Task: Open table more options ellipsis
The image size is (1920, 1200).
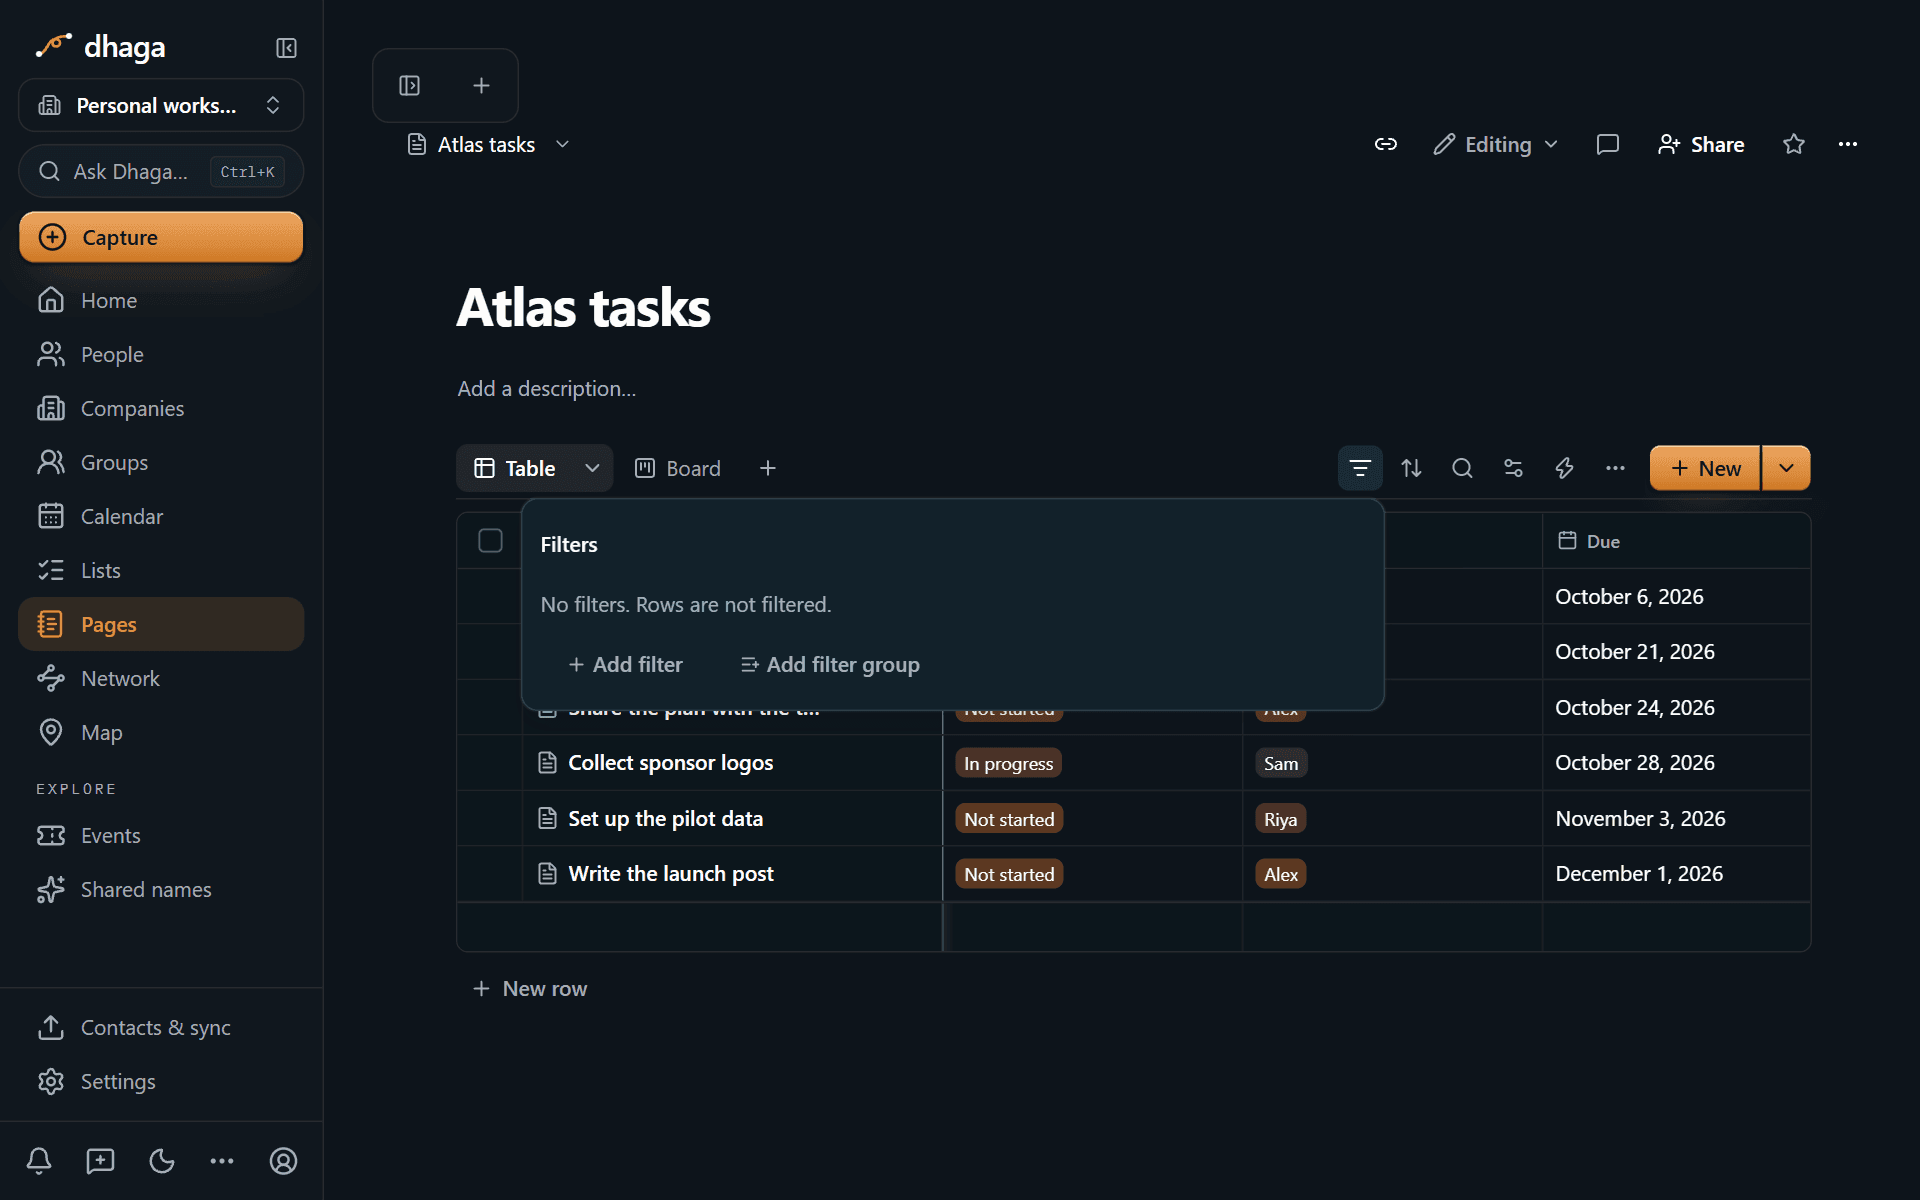Action: [1615, 468]
